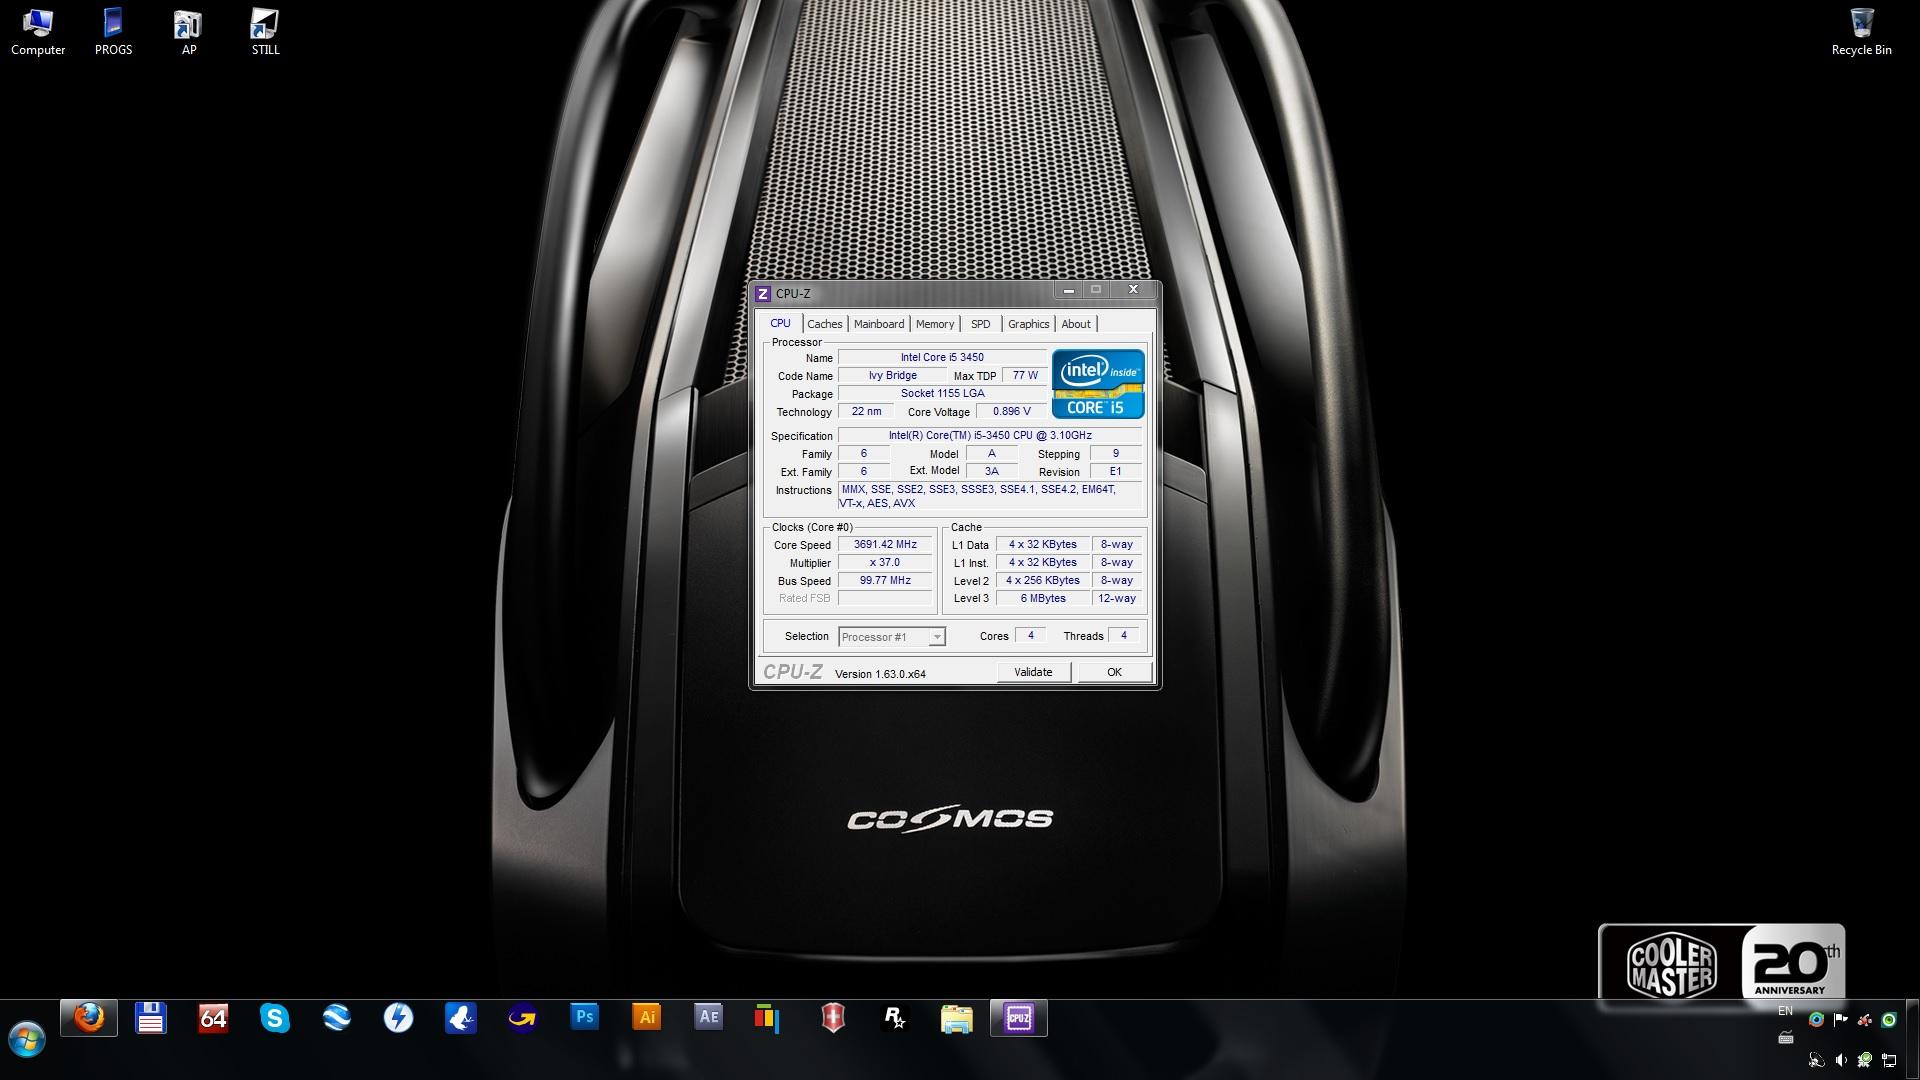Click the 'Socket 1155 LGA' package value
Screen dimensions: 1920x1080
point(942,393)
